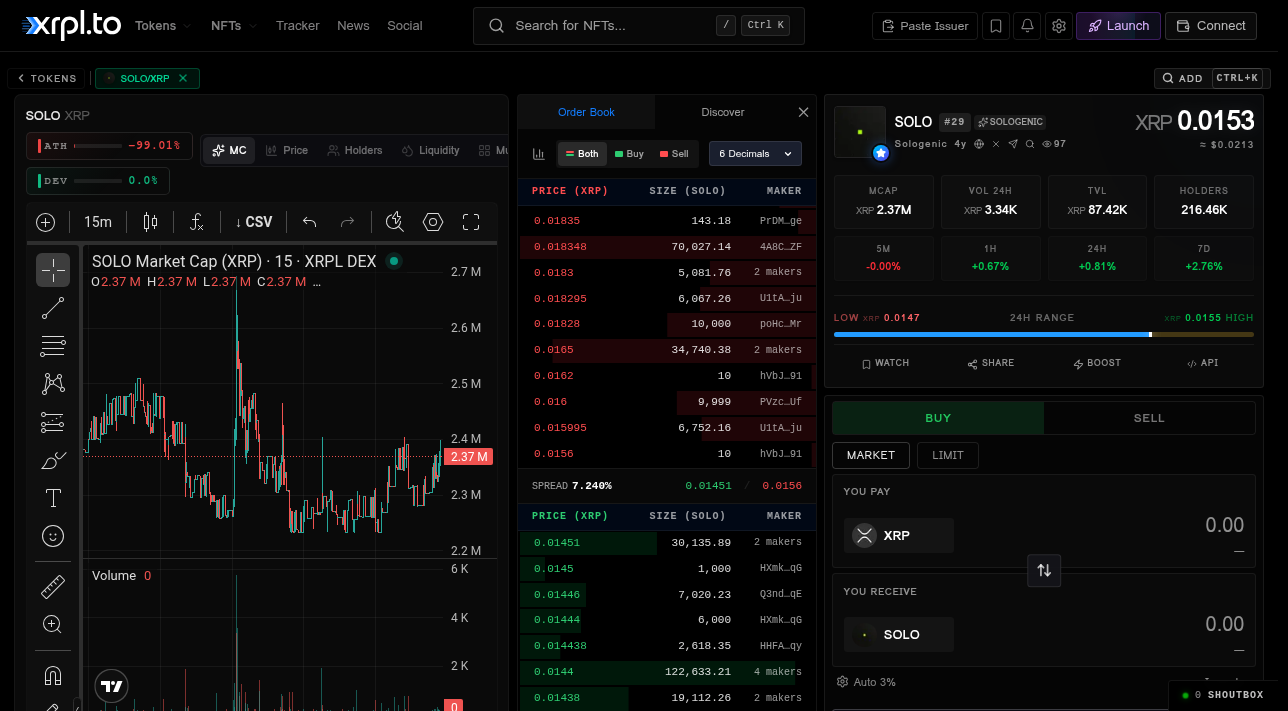
Task: Swap pay and receive currencies
Action: coord(1044,570)
